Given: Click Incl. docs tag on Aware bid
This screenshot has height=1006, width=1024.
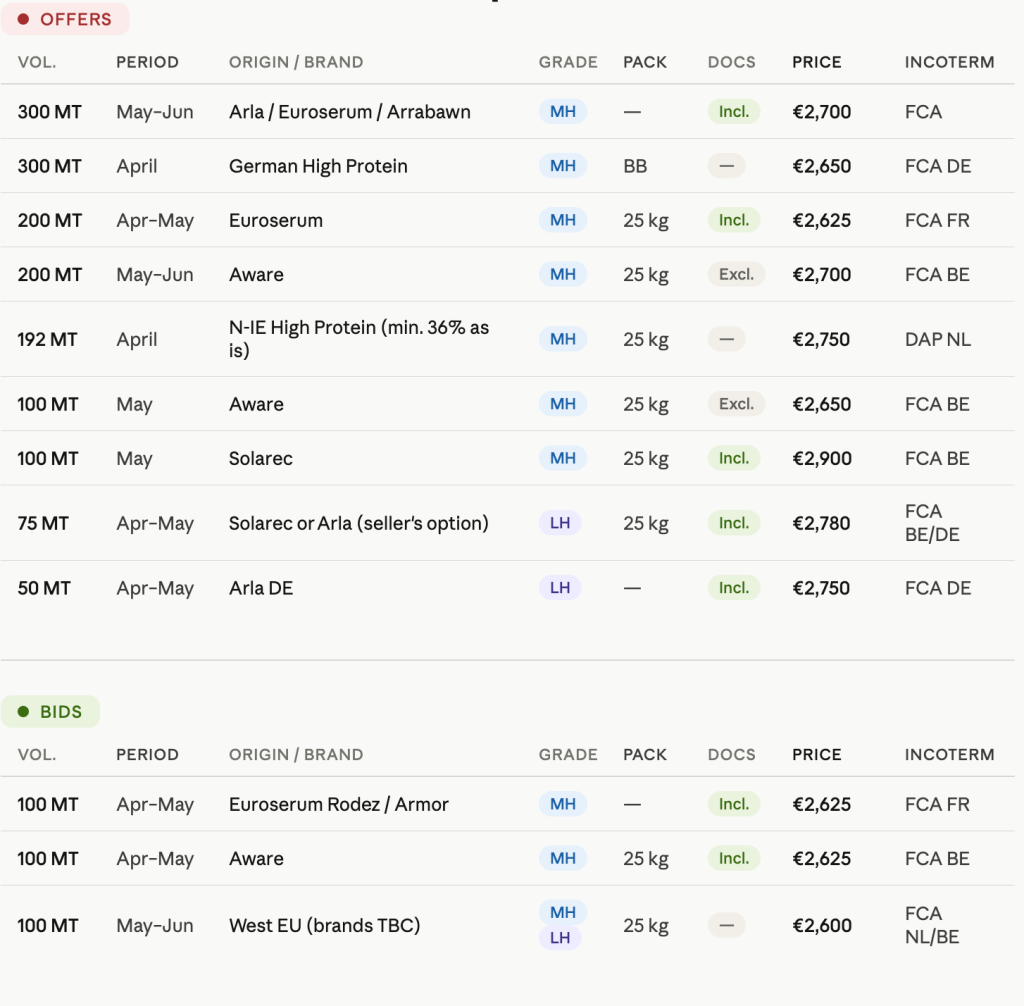Looking at the screenshot, I should click(x=733, y=858).
